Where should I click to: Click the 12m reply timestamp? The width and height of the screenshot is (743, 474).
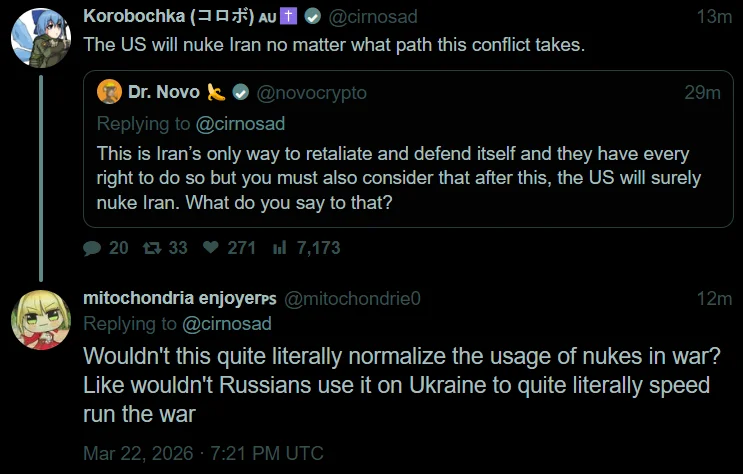[714, 298]
